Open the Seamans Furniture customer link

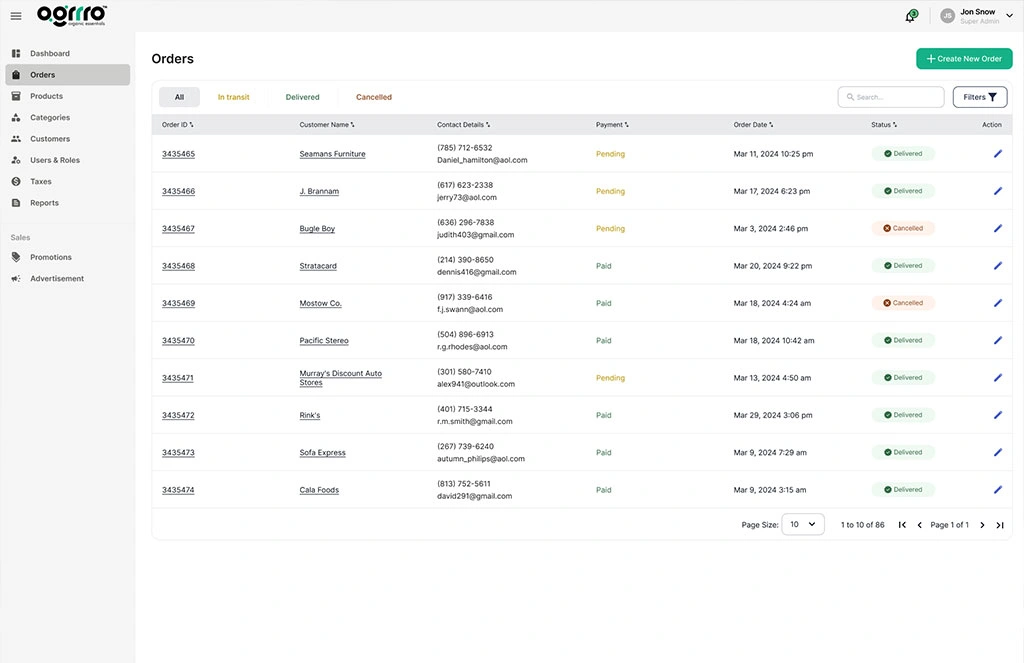point(332,154)
